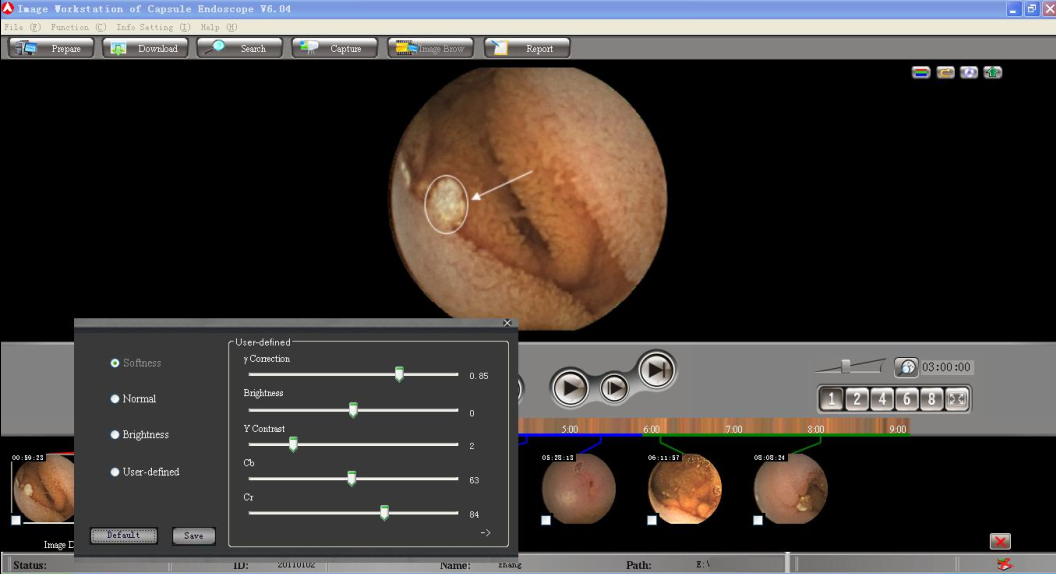
Task: Tick the checkbox under the 06:11:57 thumbnail
Action: (652, 520)
